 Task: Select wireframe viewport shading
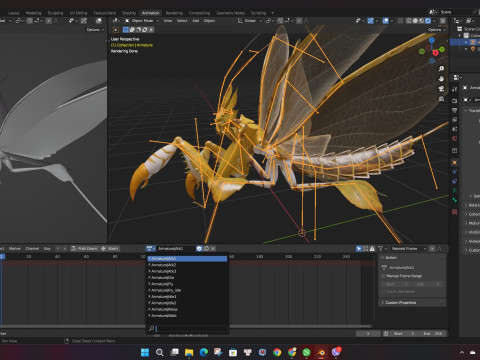coord(409,21)
